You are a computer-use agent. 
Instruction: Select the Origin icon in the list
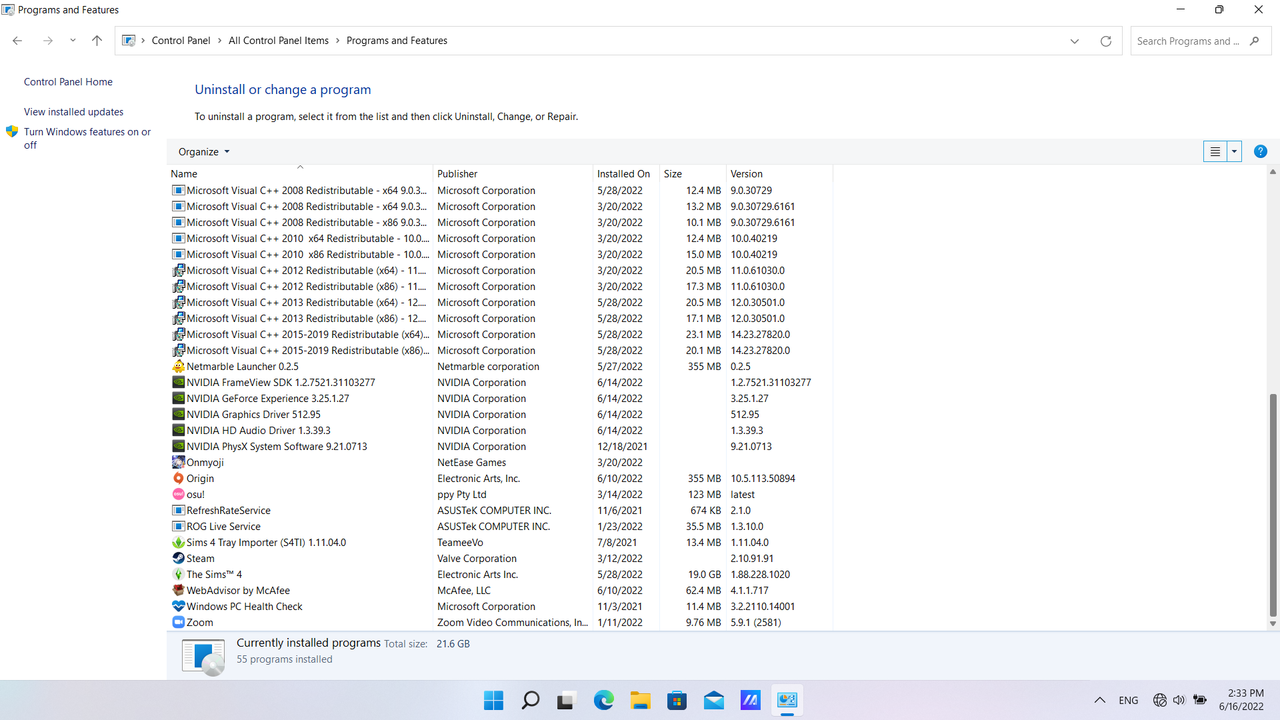[x=178, y=478]
